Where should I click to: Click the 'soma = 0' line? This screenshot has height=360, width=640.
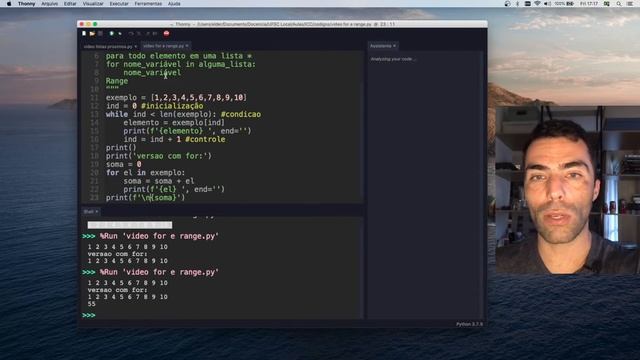(124, 164)
